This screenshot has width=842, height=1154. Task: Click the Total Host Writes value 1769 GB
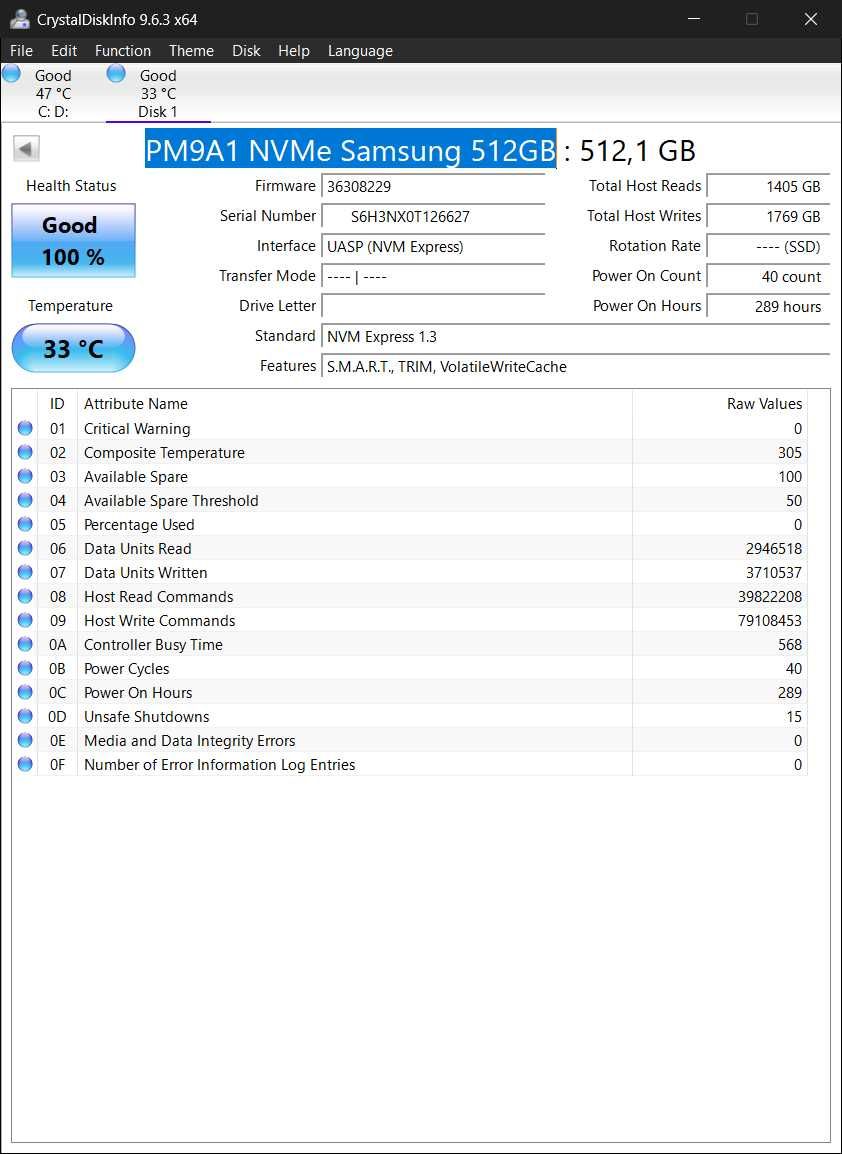[x=768, y=217]
